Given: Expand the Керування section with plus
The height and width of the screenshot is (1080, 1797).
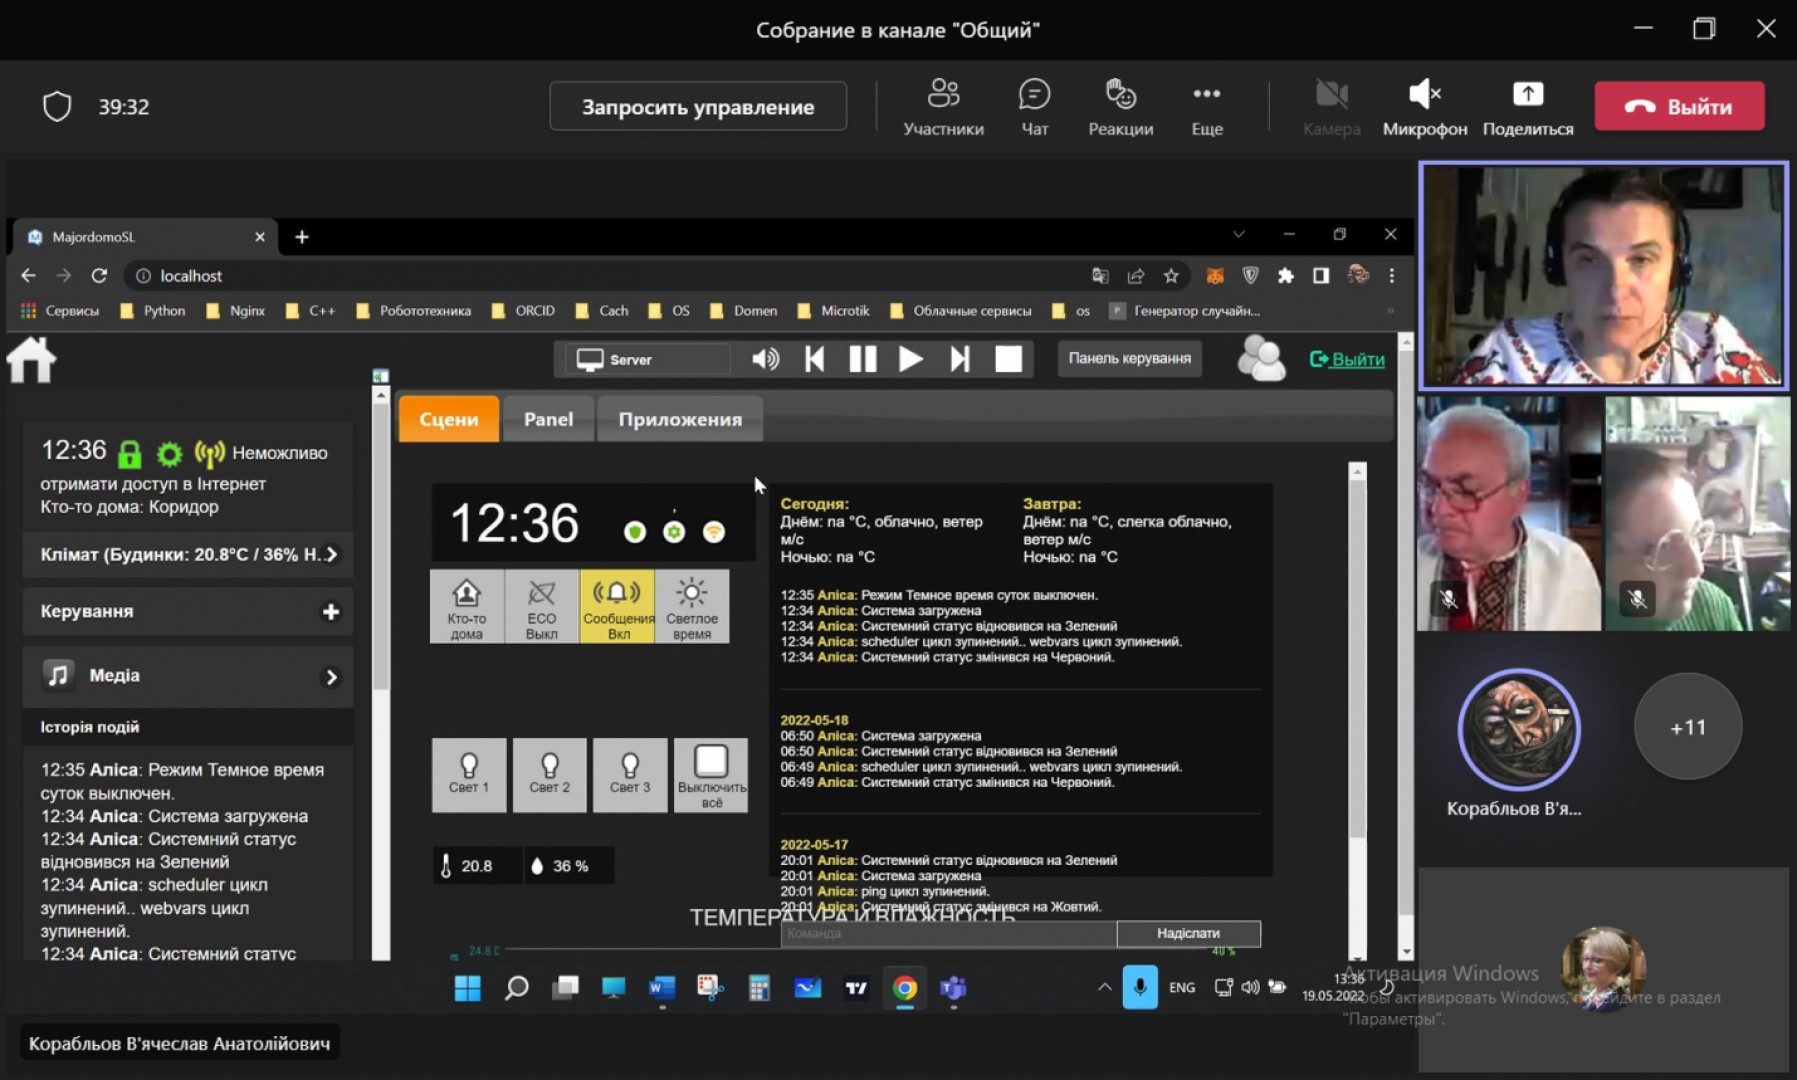Looking at the screenshot, I should pos(331,612).
